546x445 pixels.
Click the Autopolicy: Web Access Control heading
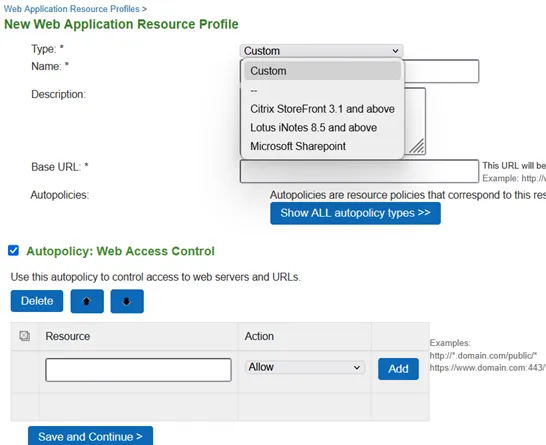[120, 251]
